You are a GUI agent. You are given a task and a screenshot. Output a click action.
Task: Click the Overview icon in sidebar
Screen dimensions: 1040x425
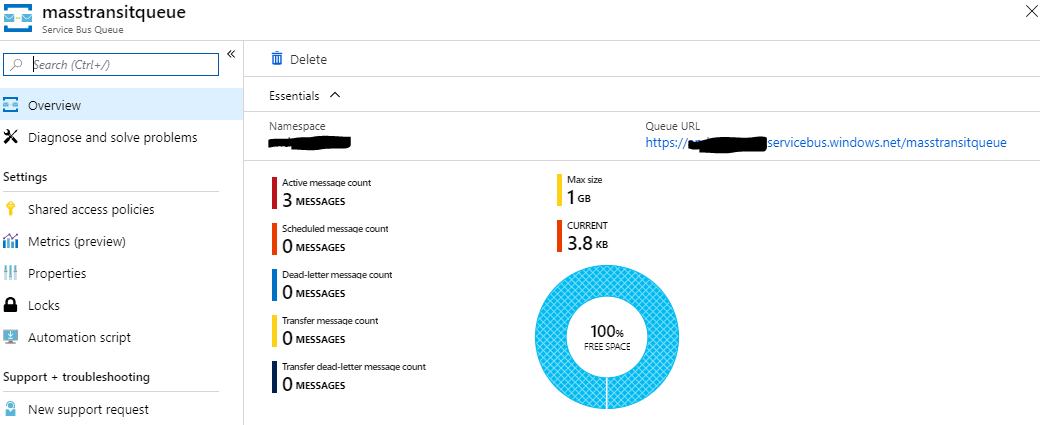click(11, 105)
